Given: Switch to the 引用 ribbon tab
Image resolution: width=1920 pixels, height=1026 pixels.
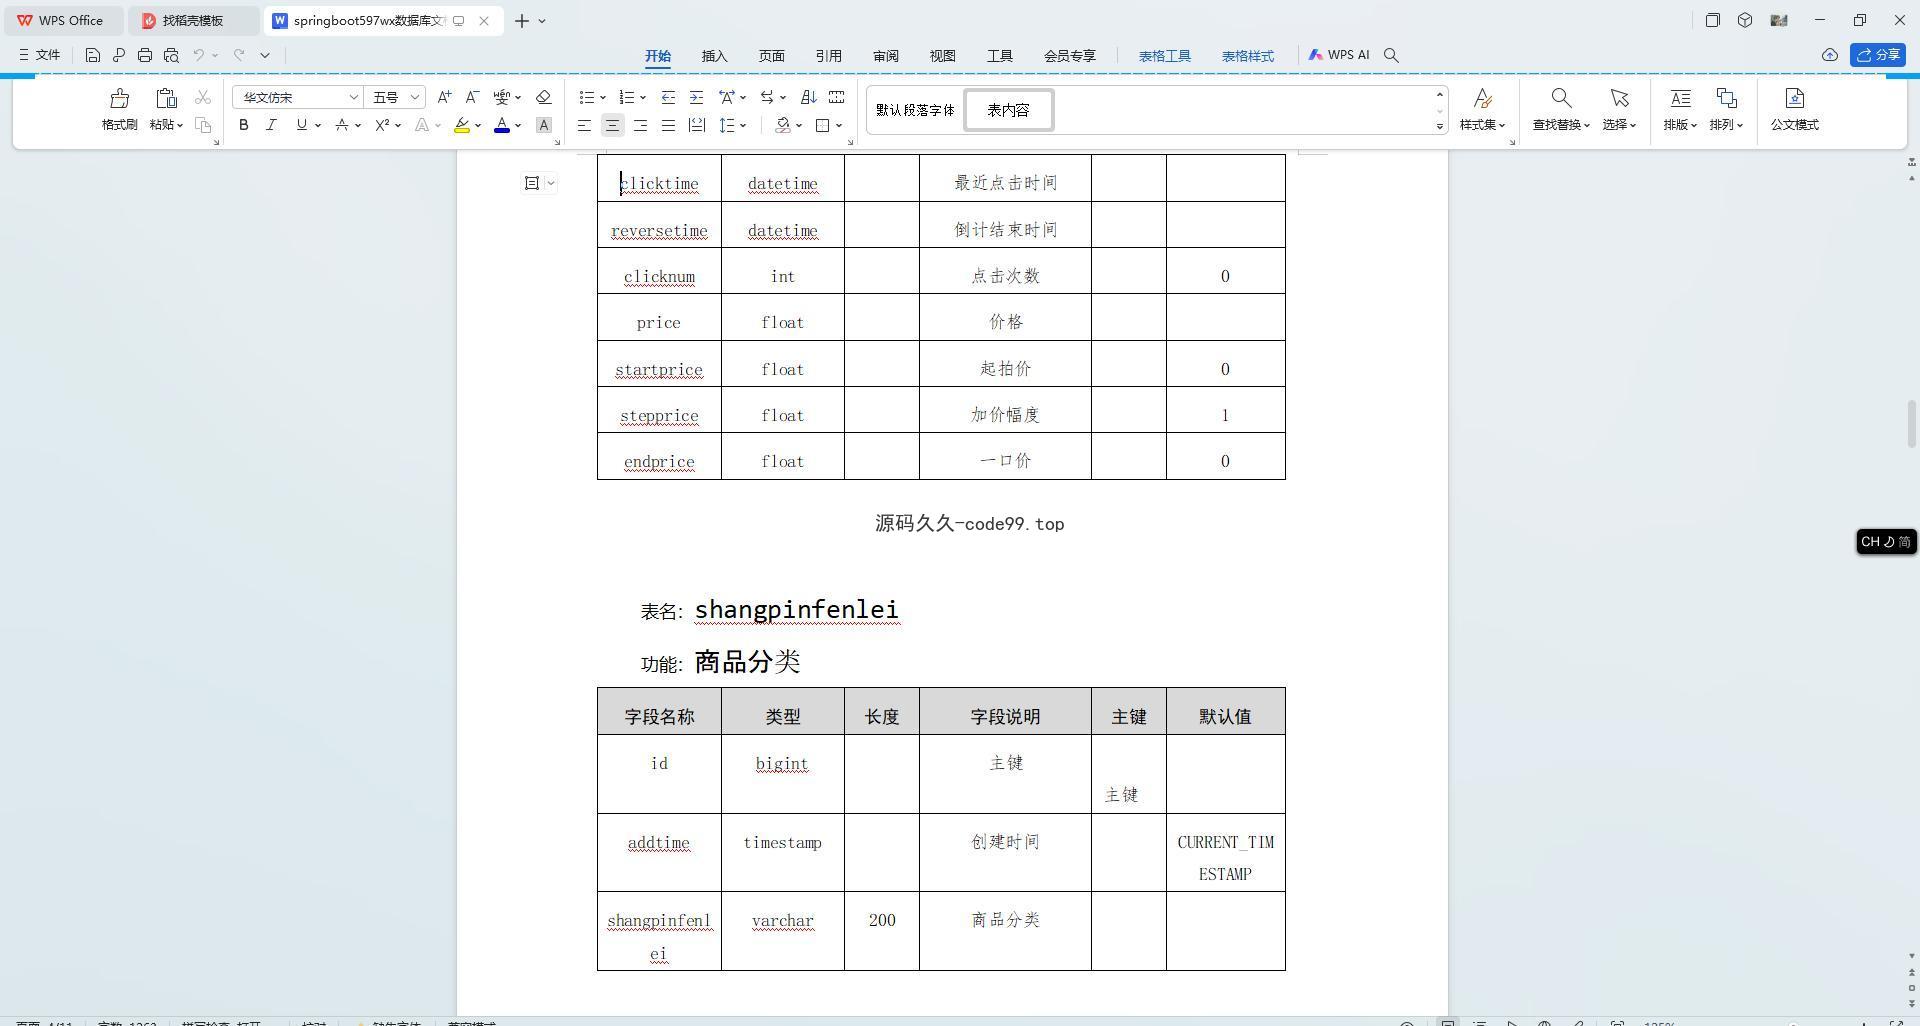Looking at the screenshot, I should pyautogui.click(x=828, y=56).
